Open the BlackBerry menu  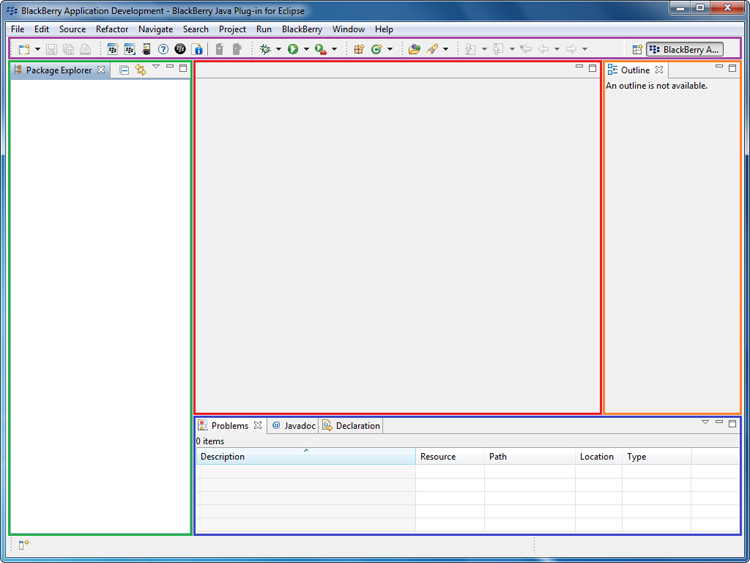point(302,29)
